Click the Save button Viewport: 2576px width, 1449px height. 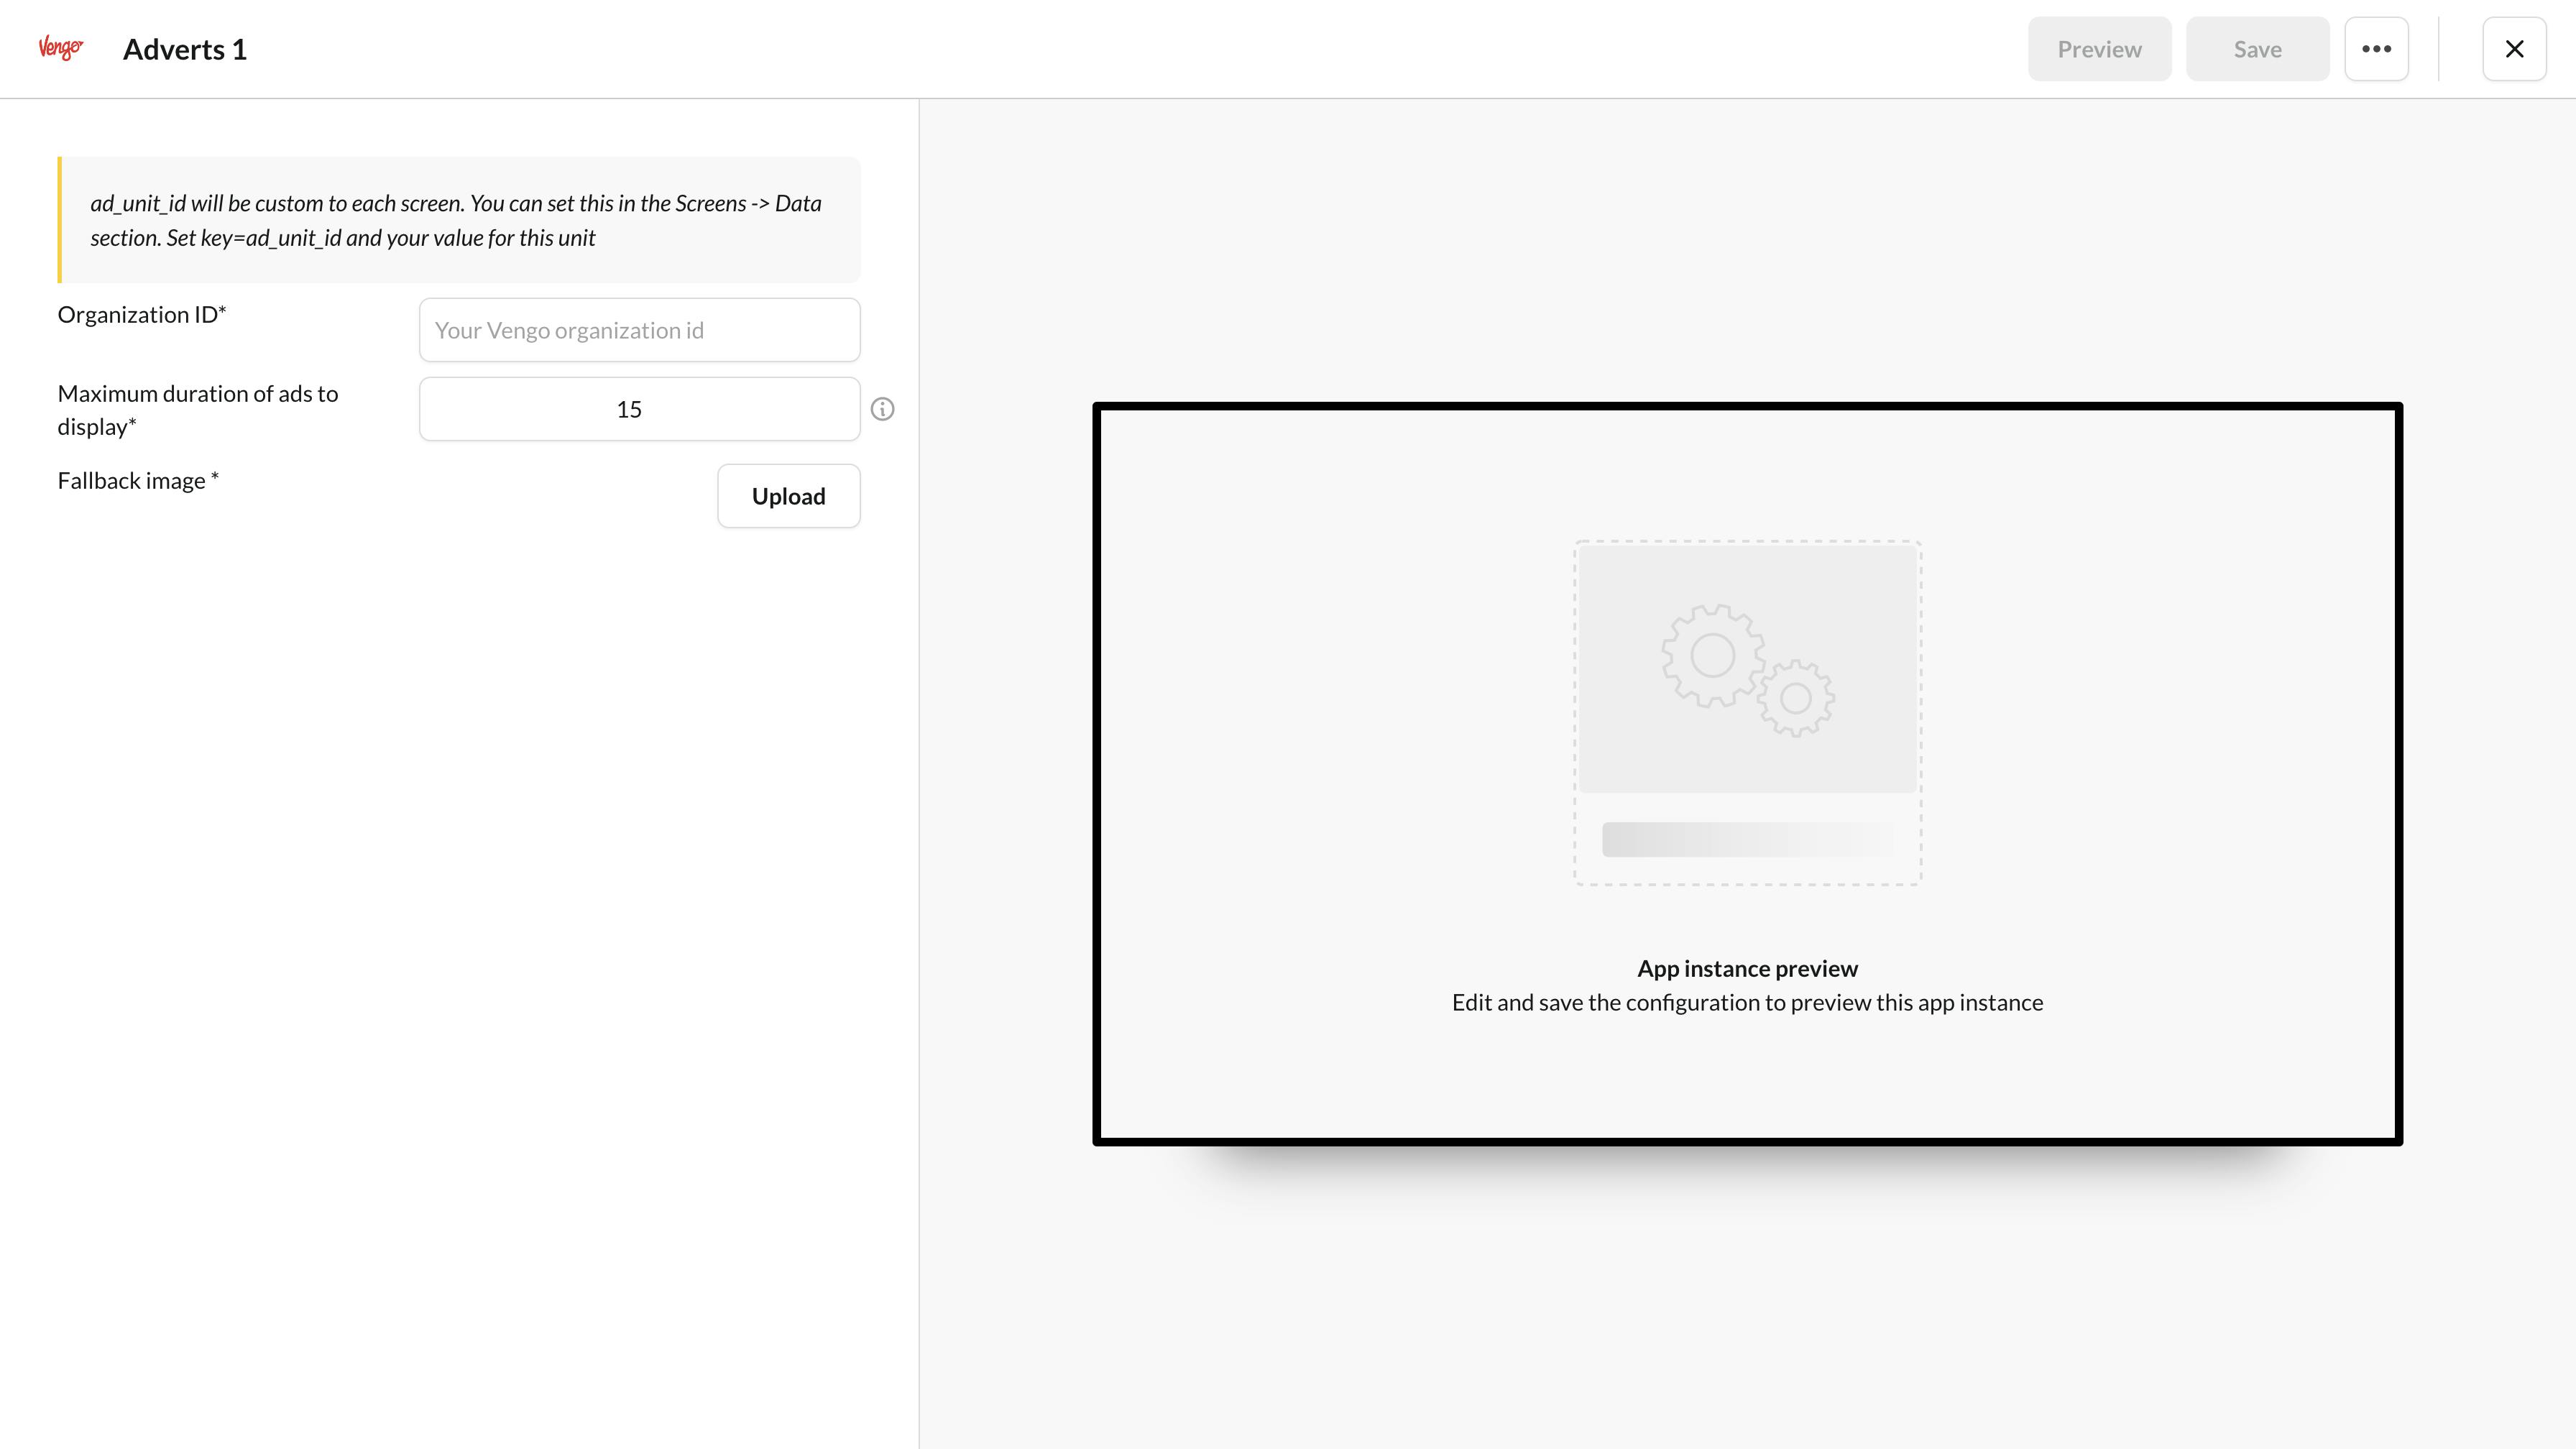pos(2257,49)
